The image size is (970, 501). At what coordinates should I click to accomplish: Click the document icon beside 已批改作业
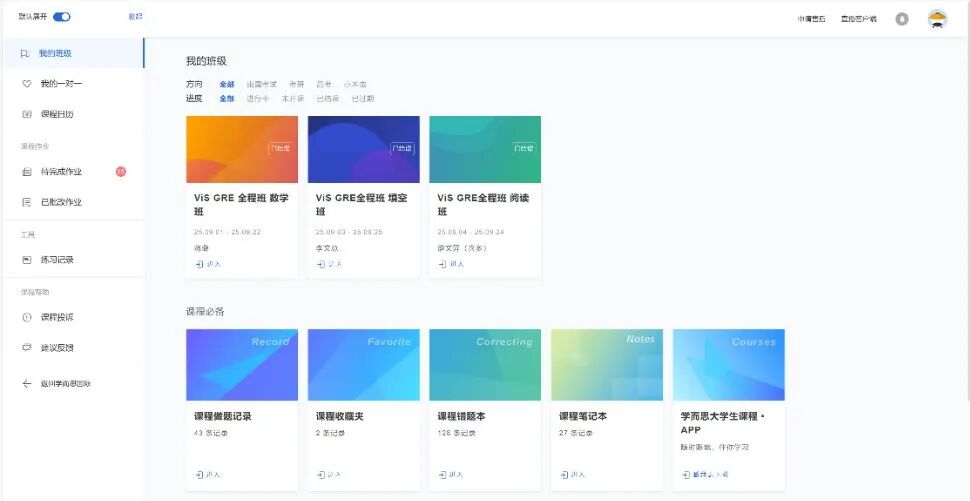click(x=27, y=202)
